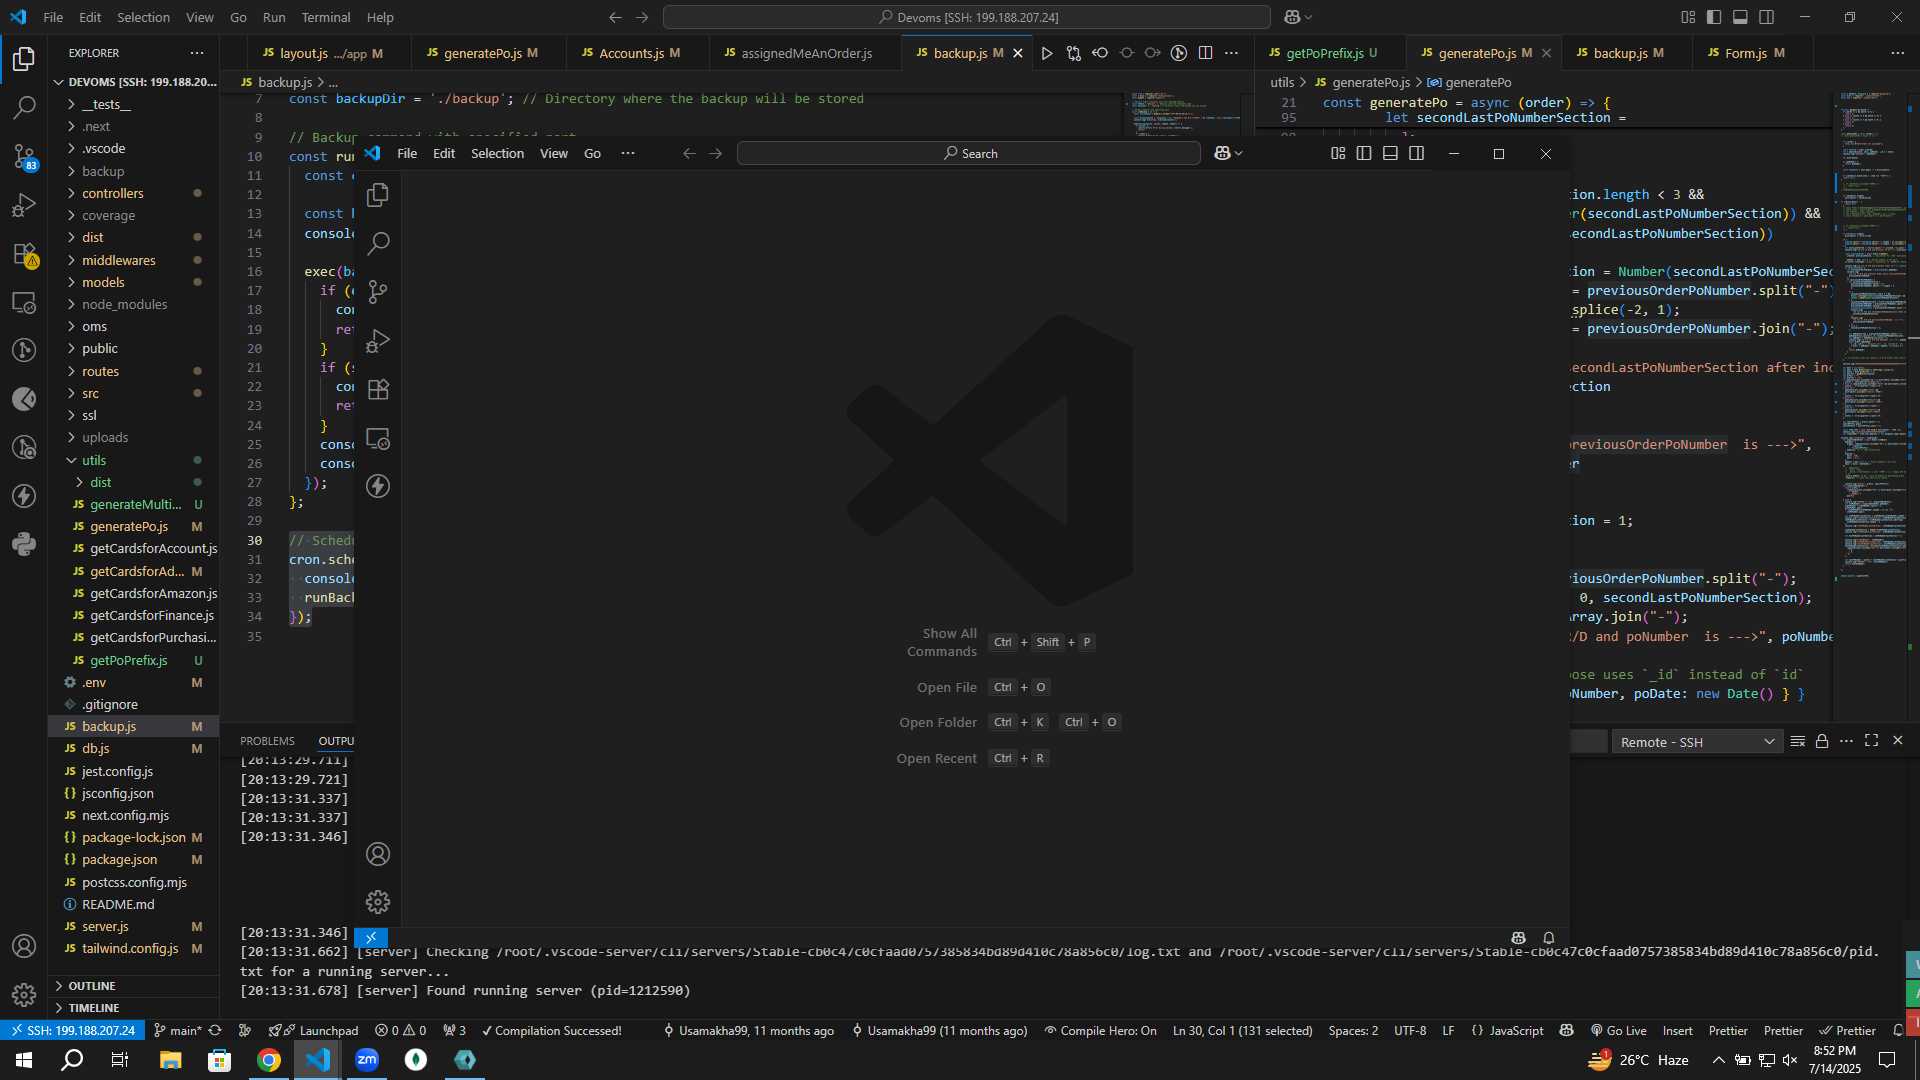Open the Copilot dropdown chevron in the front window

coord(1240,153)
